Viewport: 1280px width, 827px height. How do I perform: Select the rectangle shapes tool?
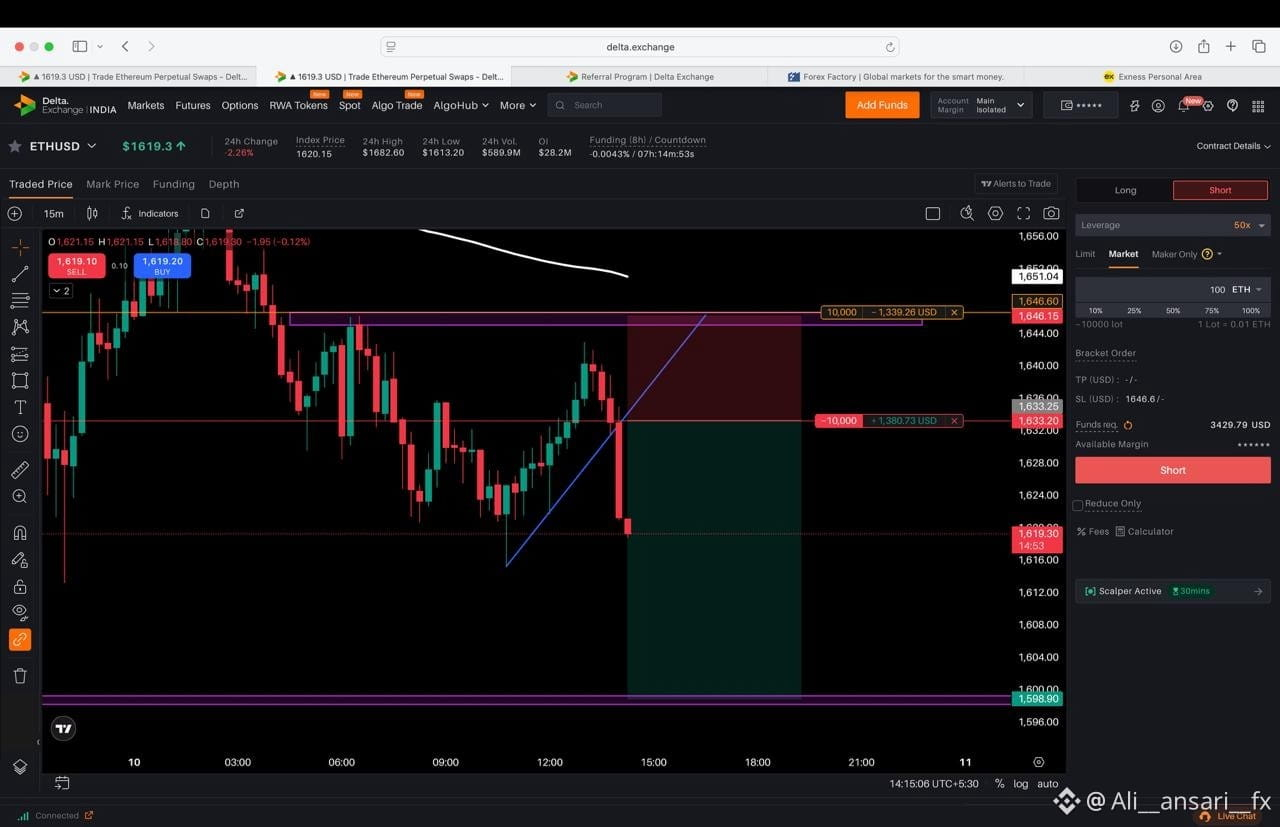(19, 380)
